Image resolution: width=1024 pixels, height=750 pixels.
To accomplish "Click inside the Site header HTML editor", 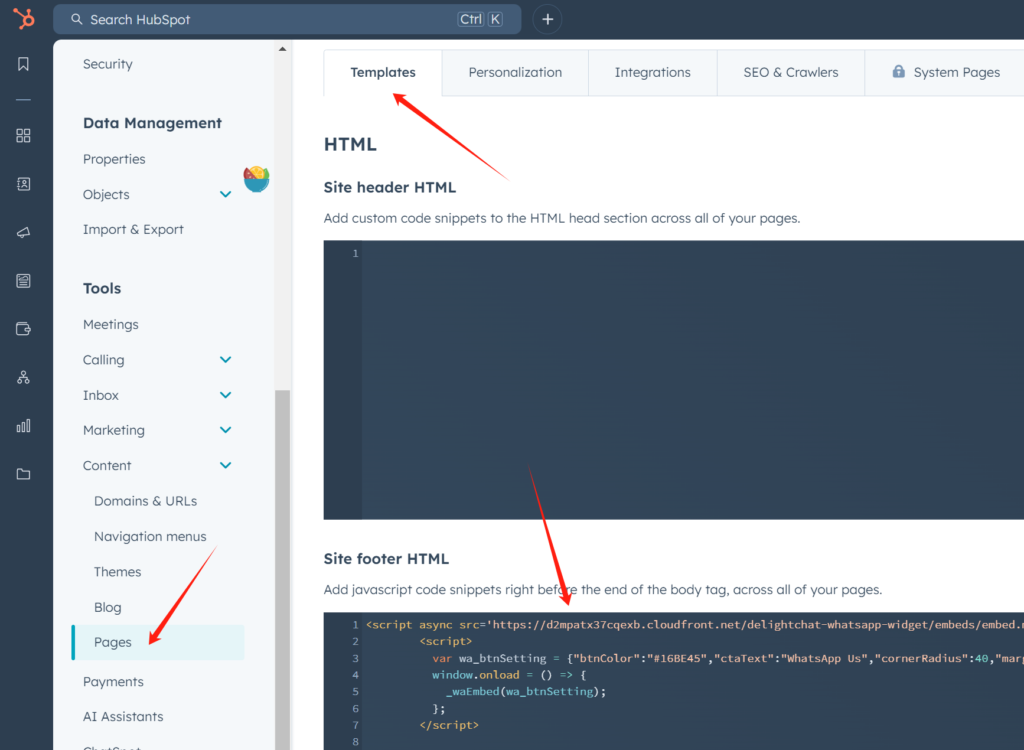I will coord(690,380).
